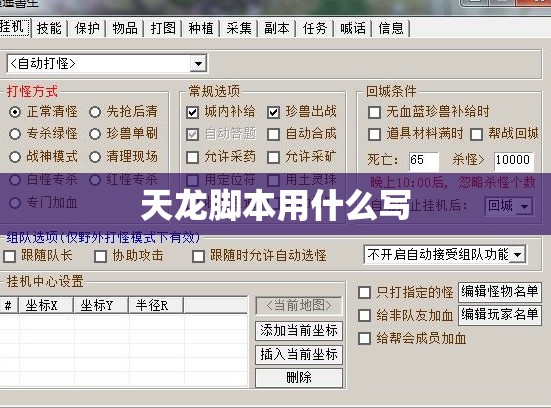Enable 协助攻击 checkbox
551x408 pixels.
tap(101, 256)
